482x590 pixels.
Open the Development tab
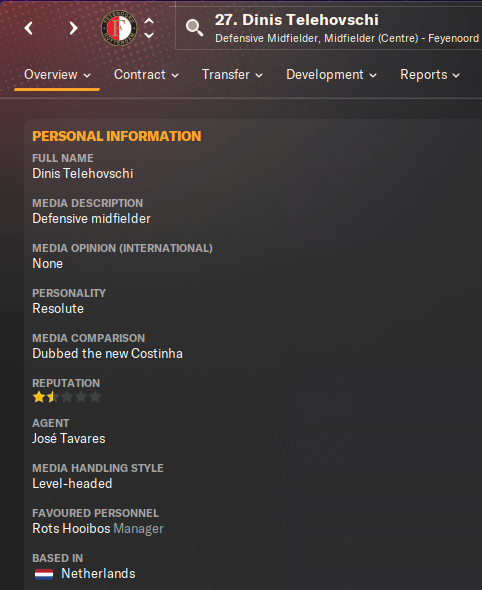(331, 75)
